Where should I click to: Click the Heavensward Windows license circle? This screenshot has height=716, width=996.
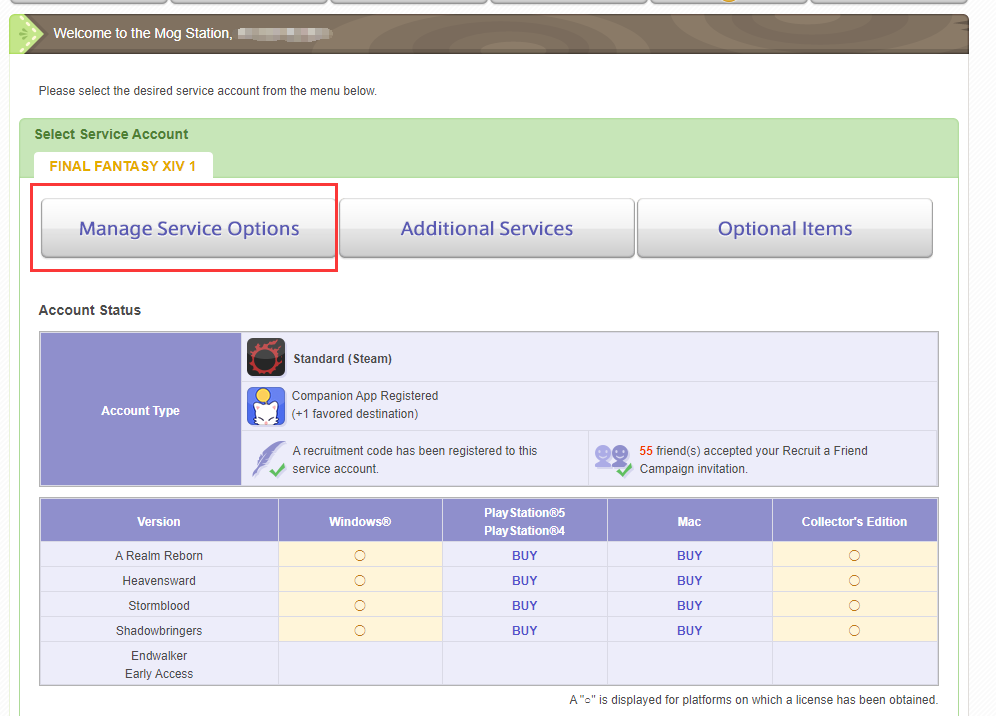click(360, 581)
